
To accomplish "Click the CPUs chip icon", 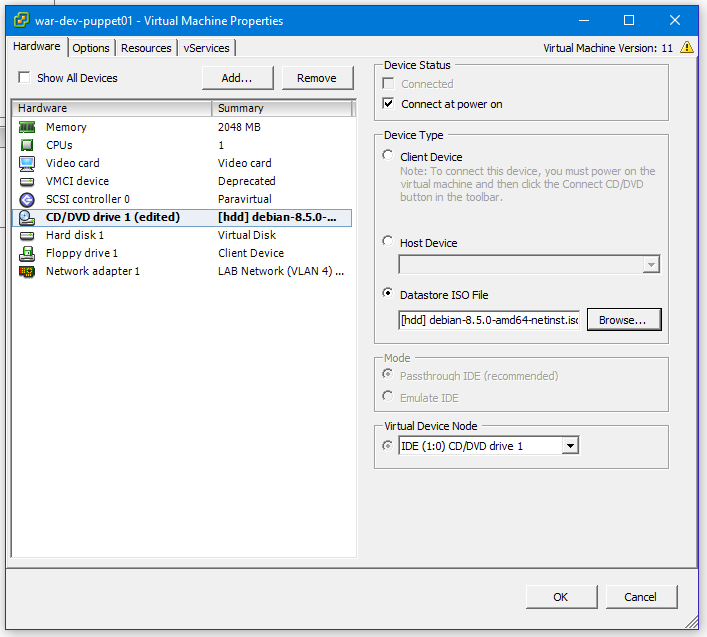I will (x=27, y=145).
